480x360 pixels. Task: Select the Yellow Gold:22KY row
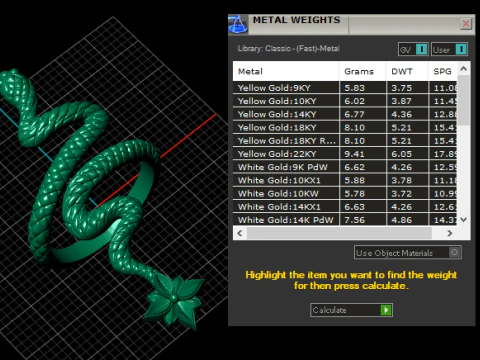[x=345, y=154]
